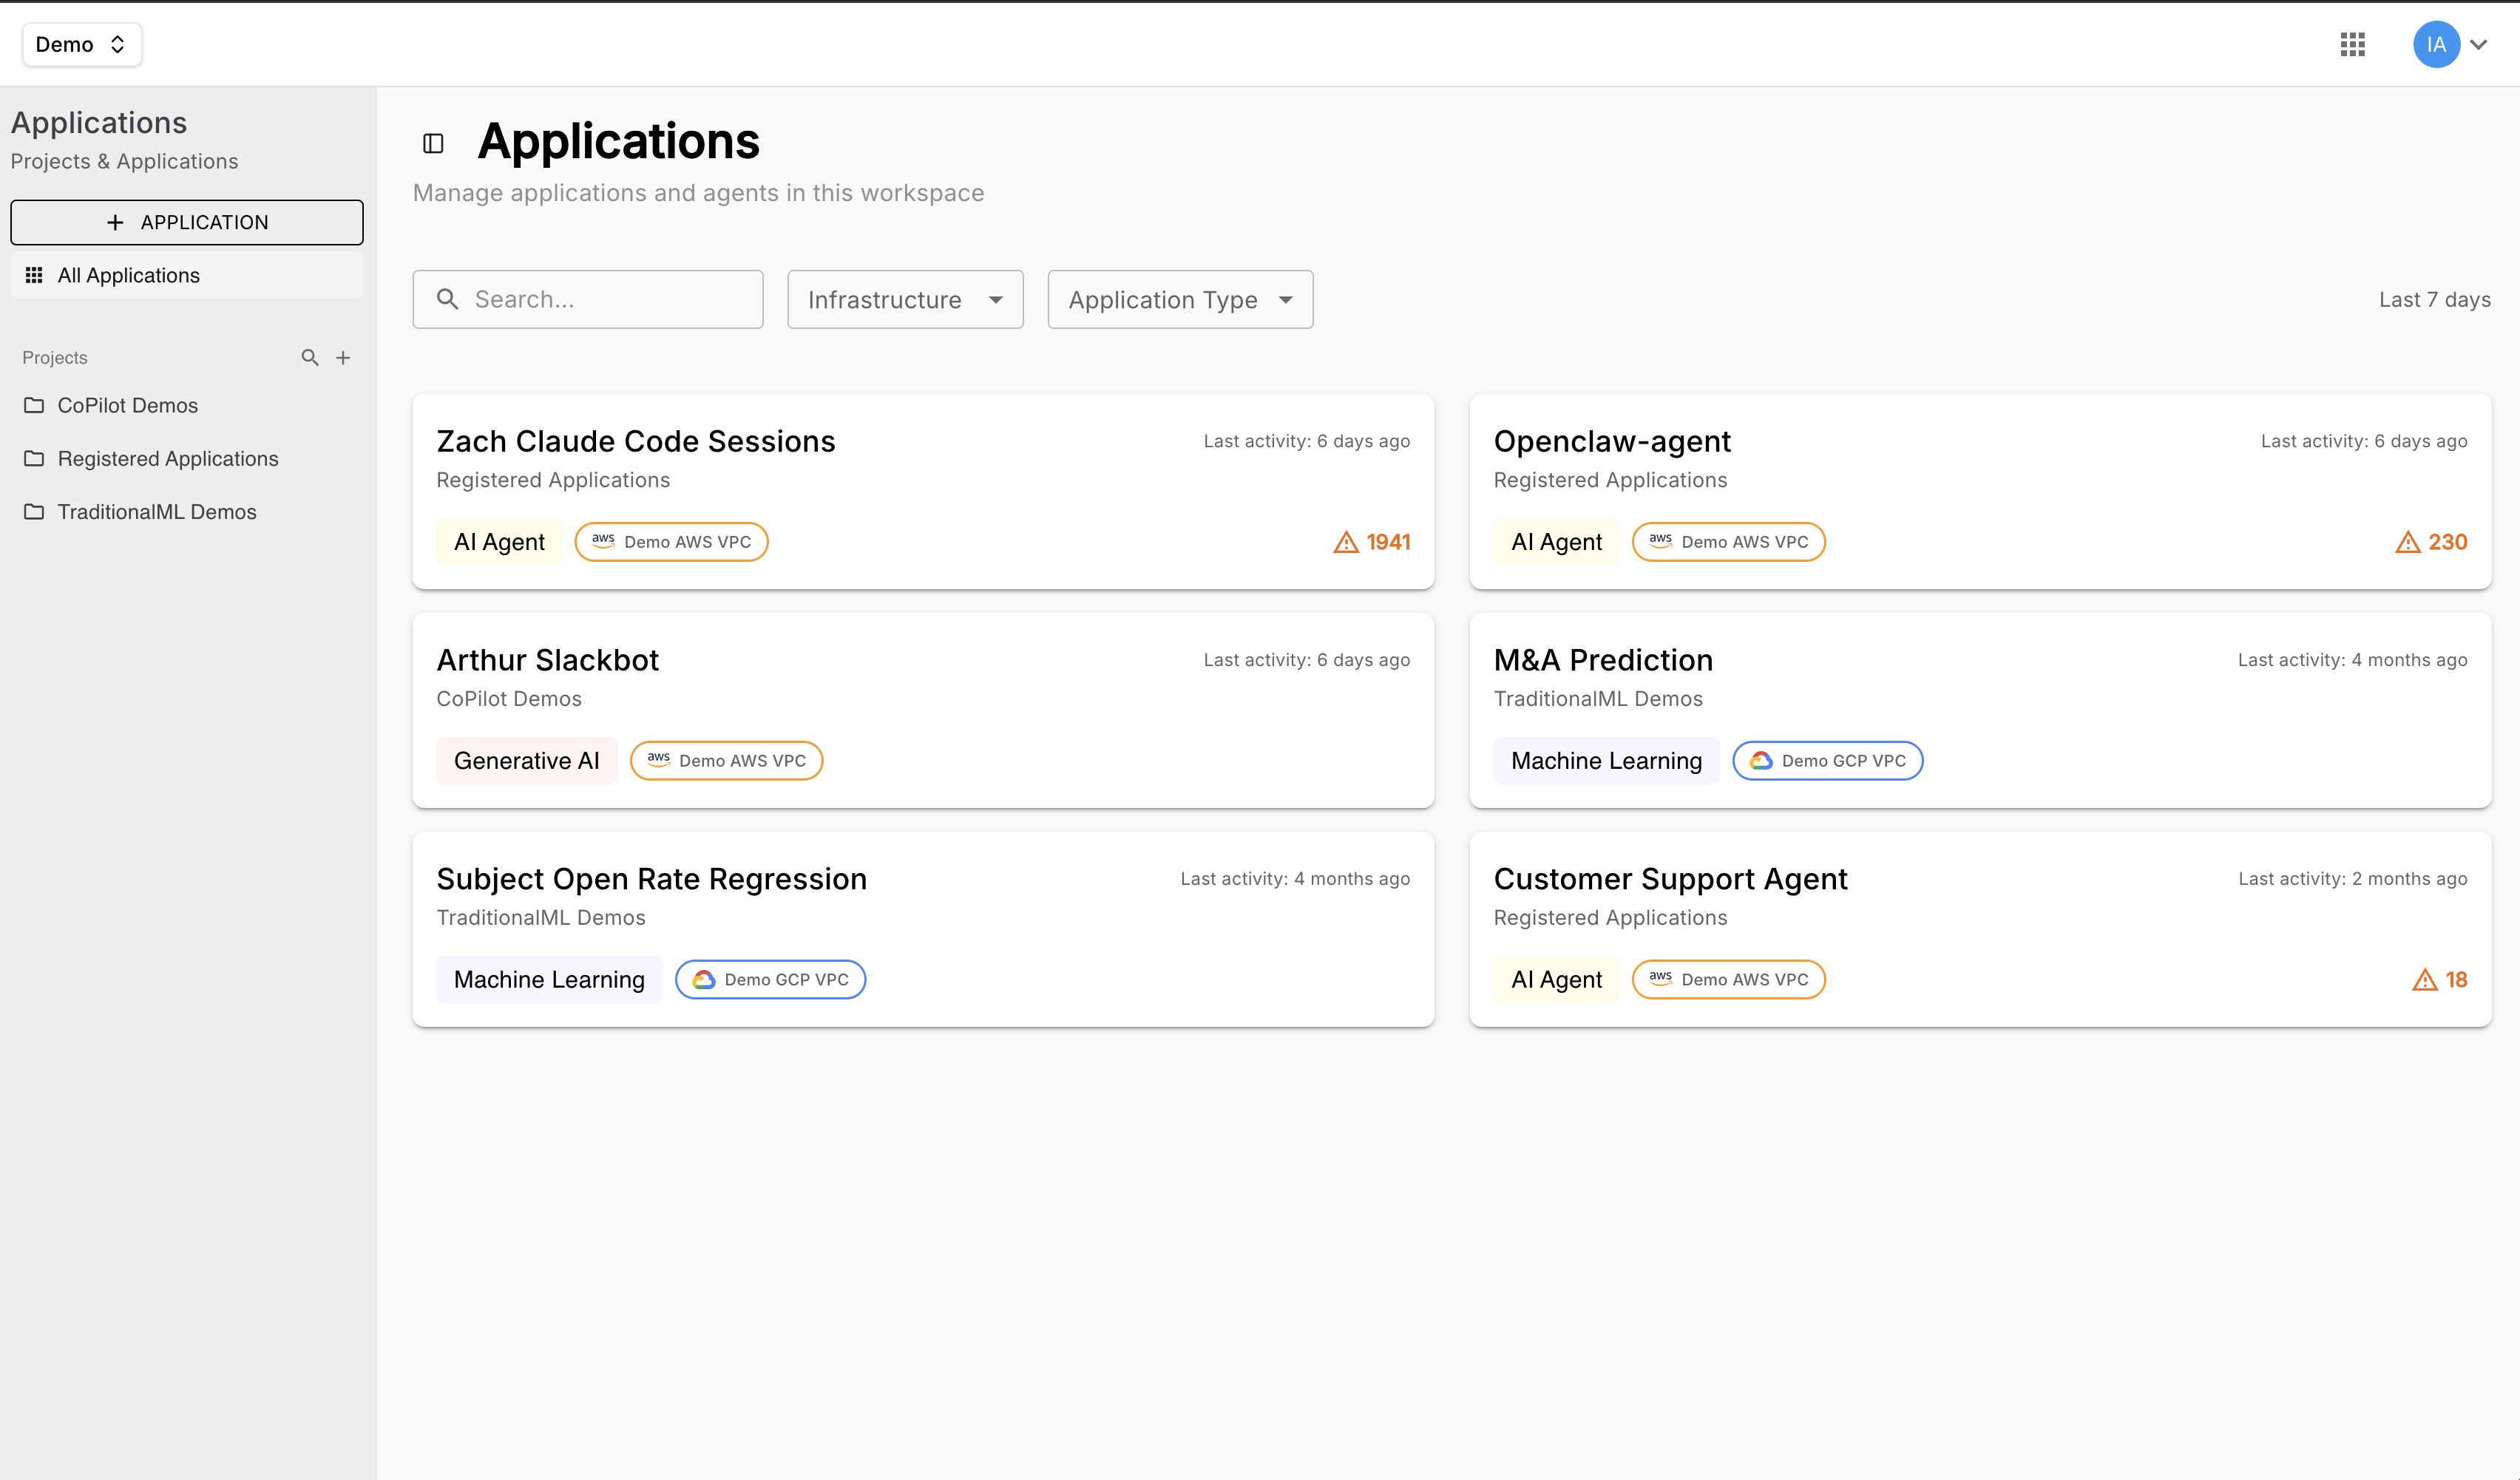This screenshot has height=1480, width=2520.
Task: Click the Last 7 days label
Action: click(x=2434, y=299)
